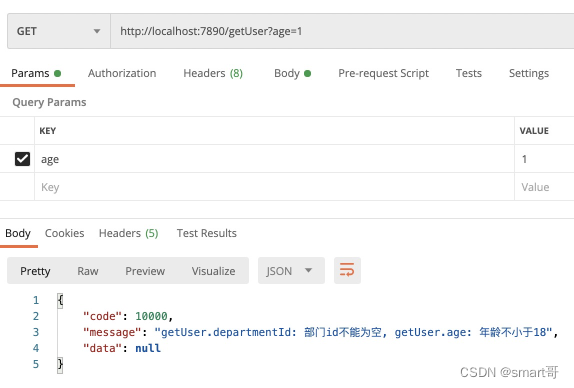Select the Preview response view
The height and width of the screenshot is (388, 574).
pos(145,271)
